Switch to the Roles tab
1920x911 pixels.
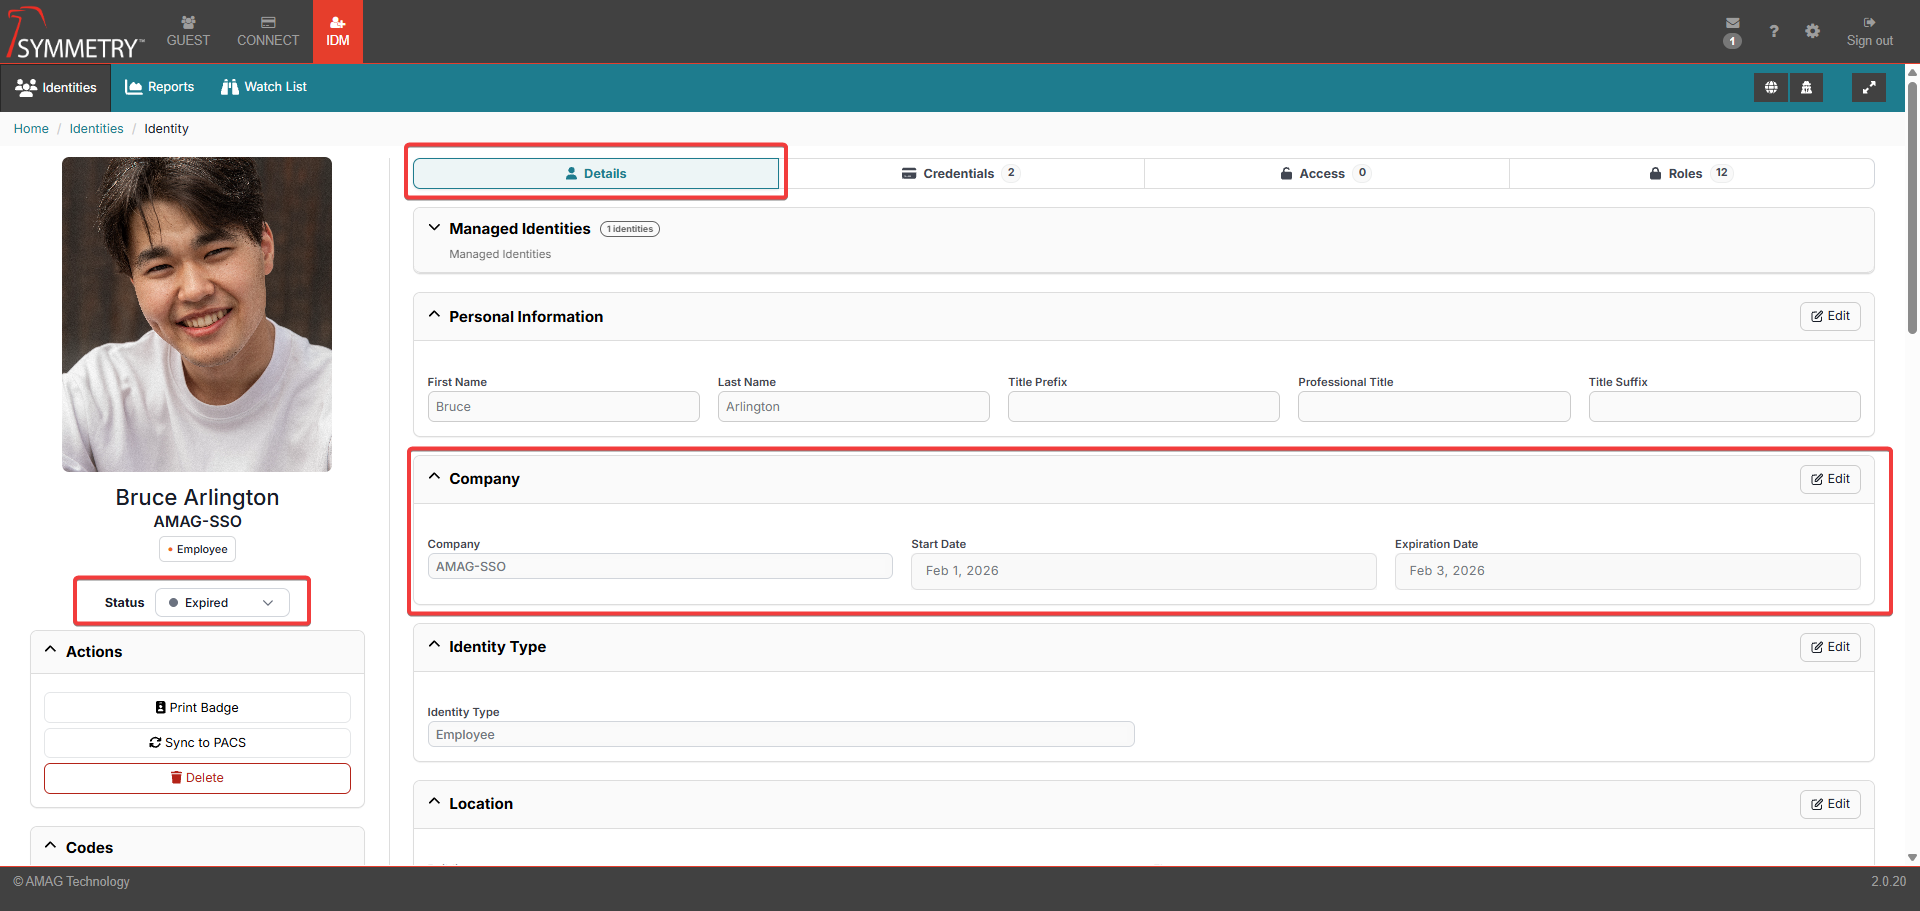click(x=1684, y=173)
